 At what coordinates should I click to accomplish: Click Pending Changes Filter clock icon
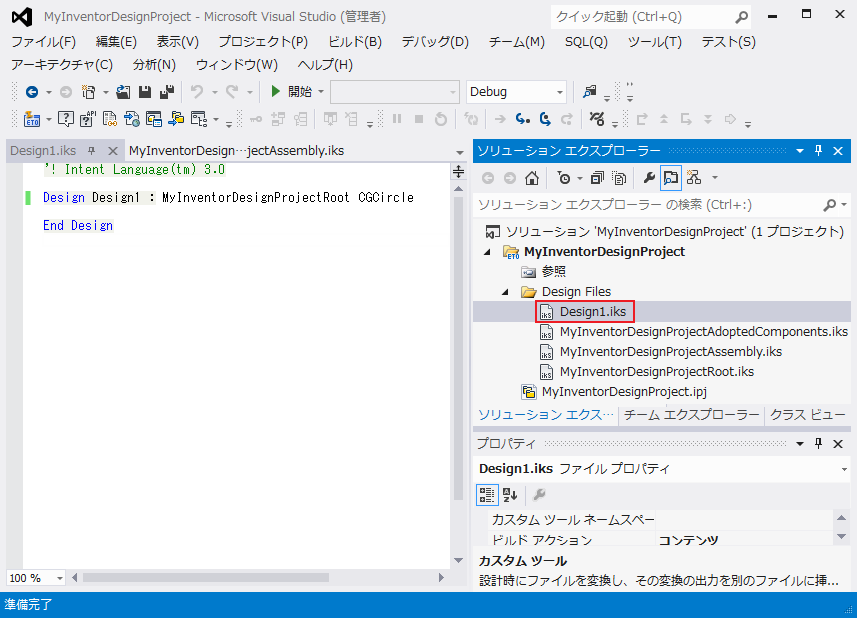[x=563, y=178]
